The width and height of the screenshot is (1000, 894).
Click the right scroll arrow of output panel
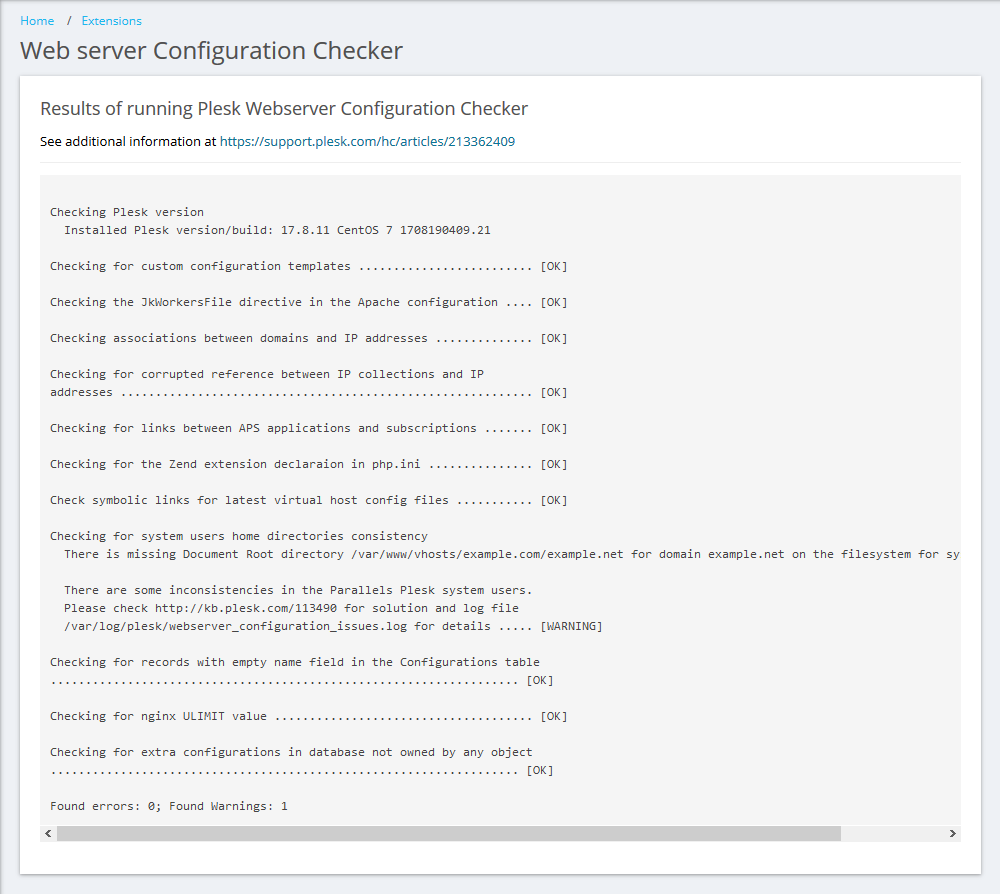tap(952, 833)
